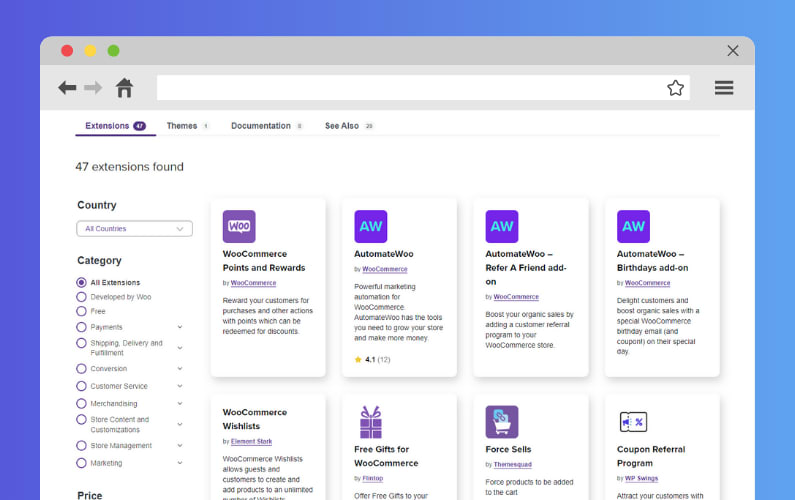Screen dimensions: 795x500
Task: Open the Force Sells title
Action: 508,449
